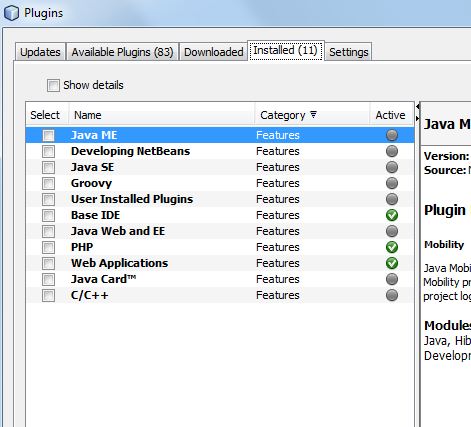Select the Base IDE plugin name
The image size is (471, 427).
point(95,215)
